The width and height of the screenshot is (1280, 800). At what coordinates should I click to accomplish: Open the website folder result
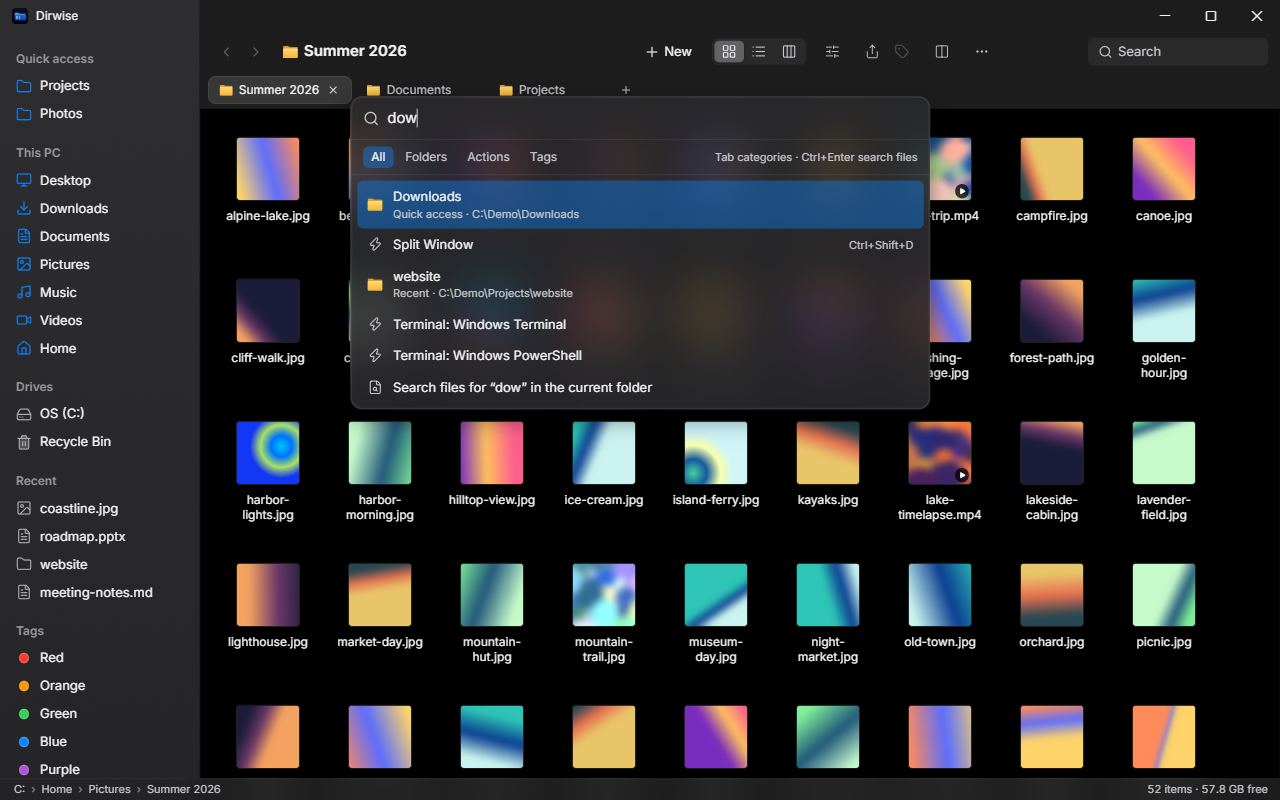640,284
